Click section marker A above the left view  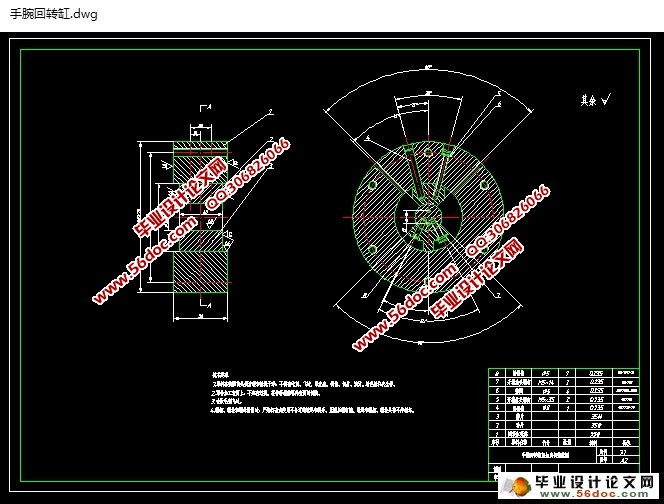205,107
